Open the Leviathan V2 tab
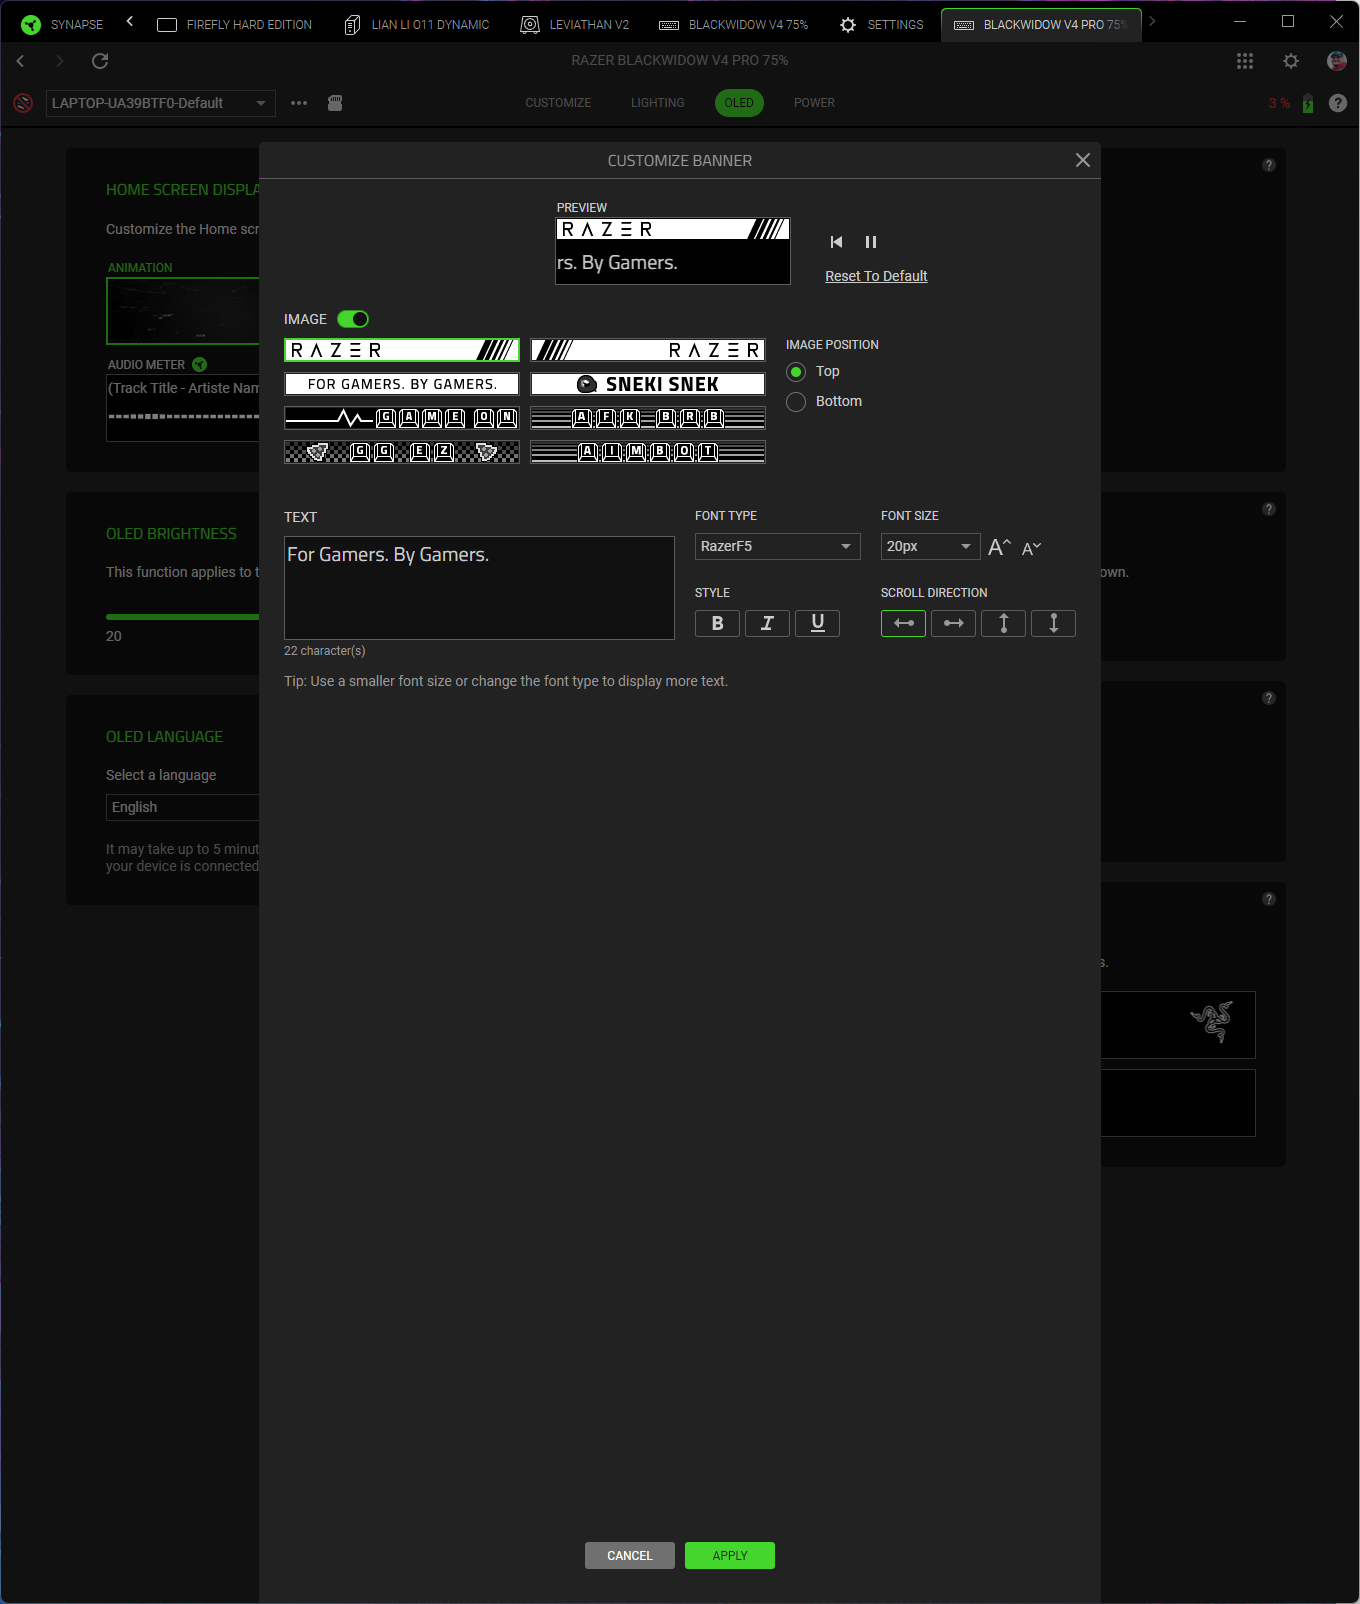Screen dimensions: 1360x1604 (575, 24)
